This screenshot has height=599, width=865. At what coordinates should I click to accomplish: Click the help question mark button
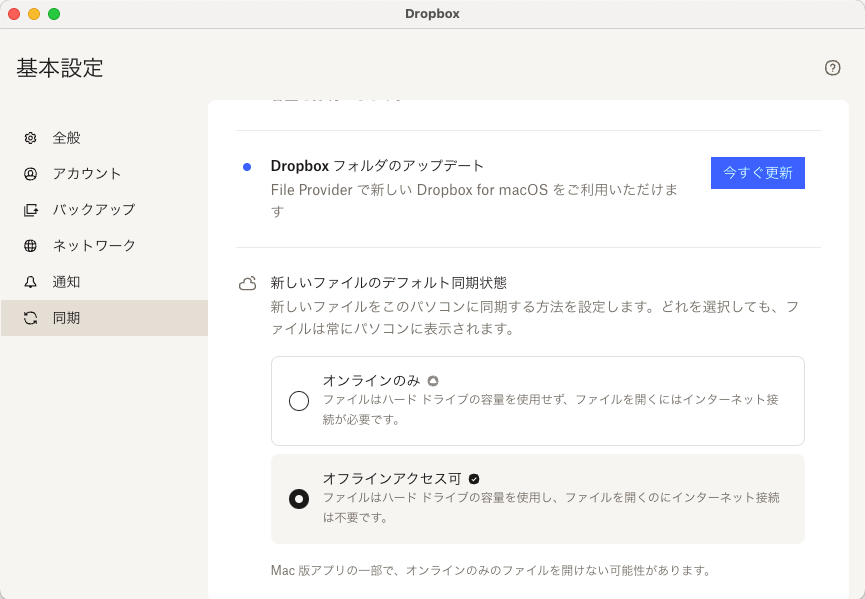(x=833, y=68)
